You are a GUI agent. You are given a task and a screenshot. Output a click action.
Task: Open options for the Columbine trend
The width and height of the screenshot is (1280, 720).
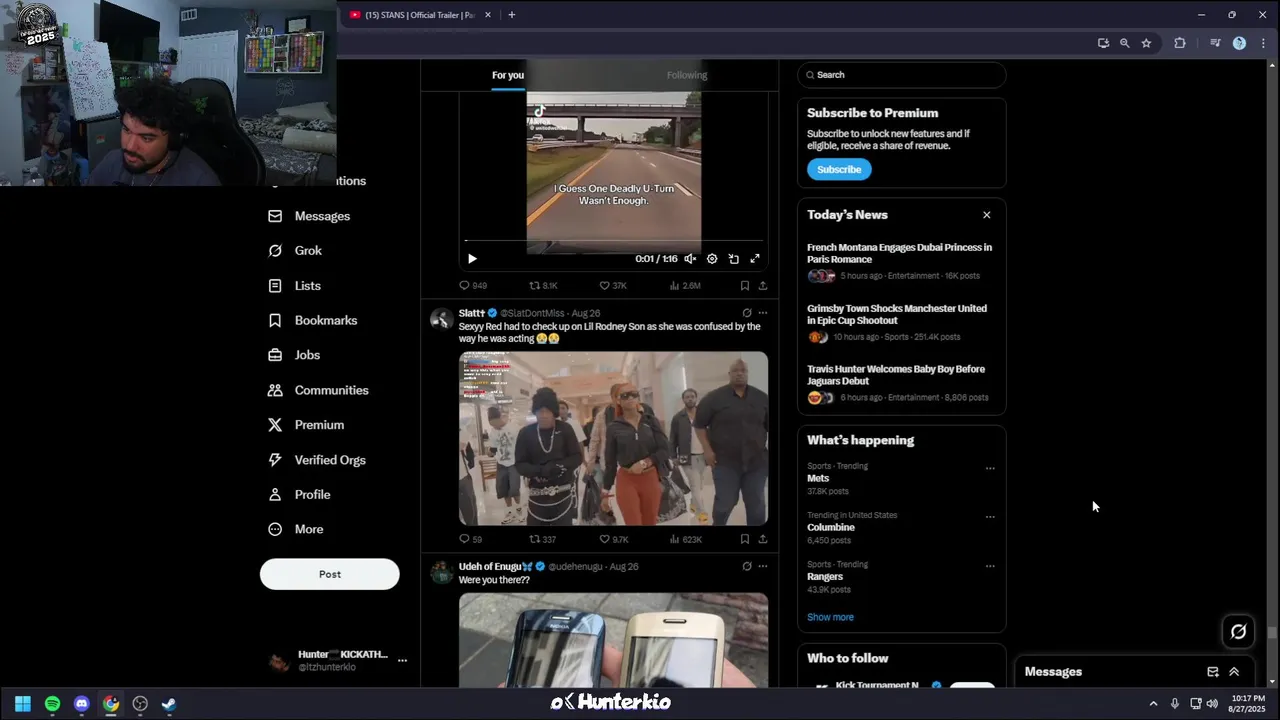click(990, 517)
